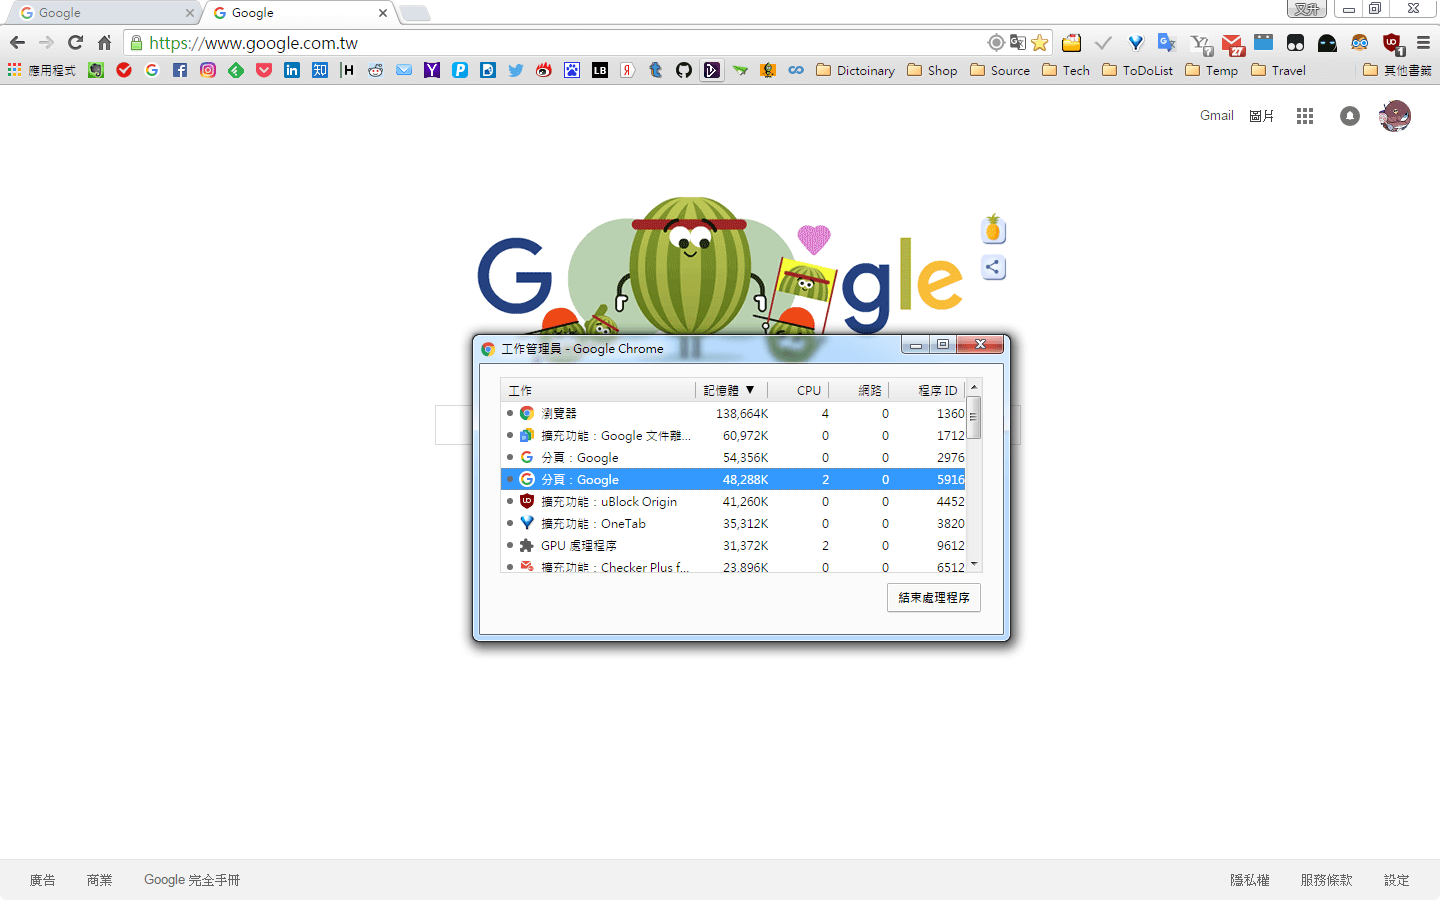The width and height of the screenshot is (1440, 900).
Task: Click the Google notifications bell icon
Action: pyautogui.click(x=1349, y=116)
